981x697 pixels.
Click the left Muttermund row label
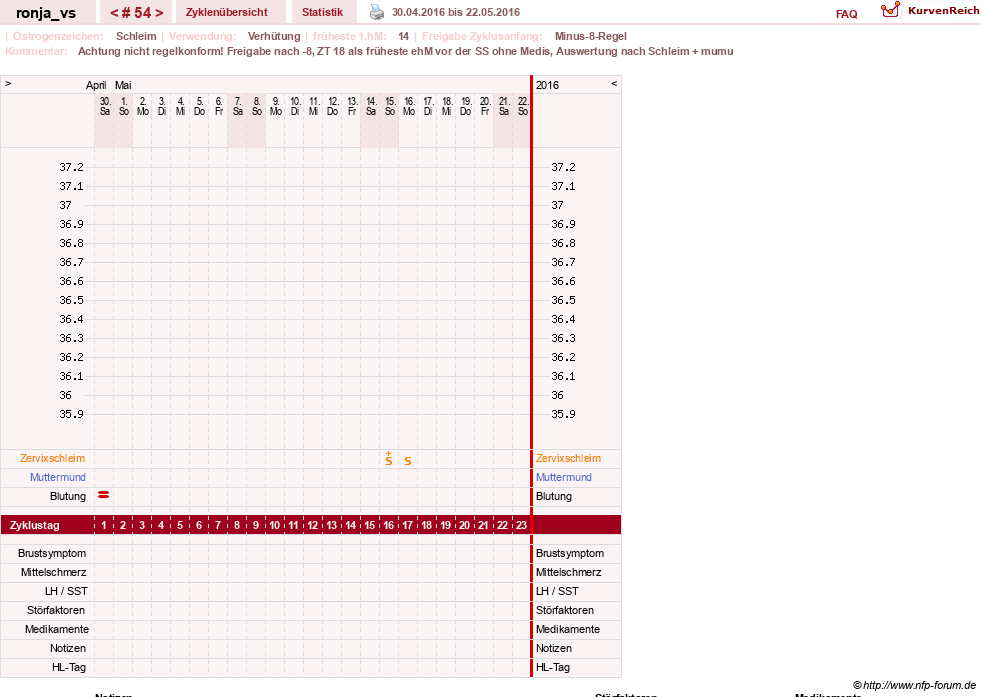coord(58,477)
